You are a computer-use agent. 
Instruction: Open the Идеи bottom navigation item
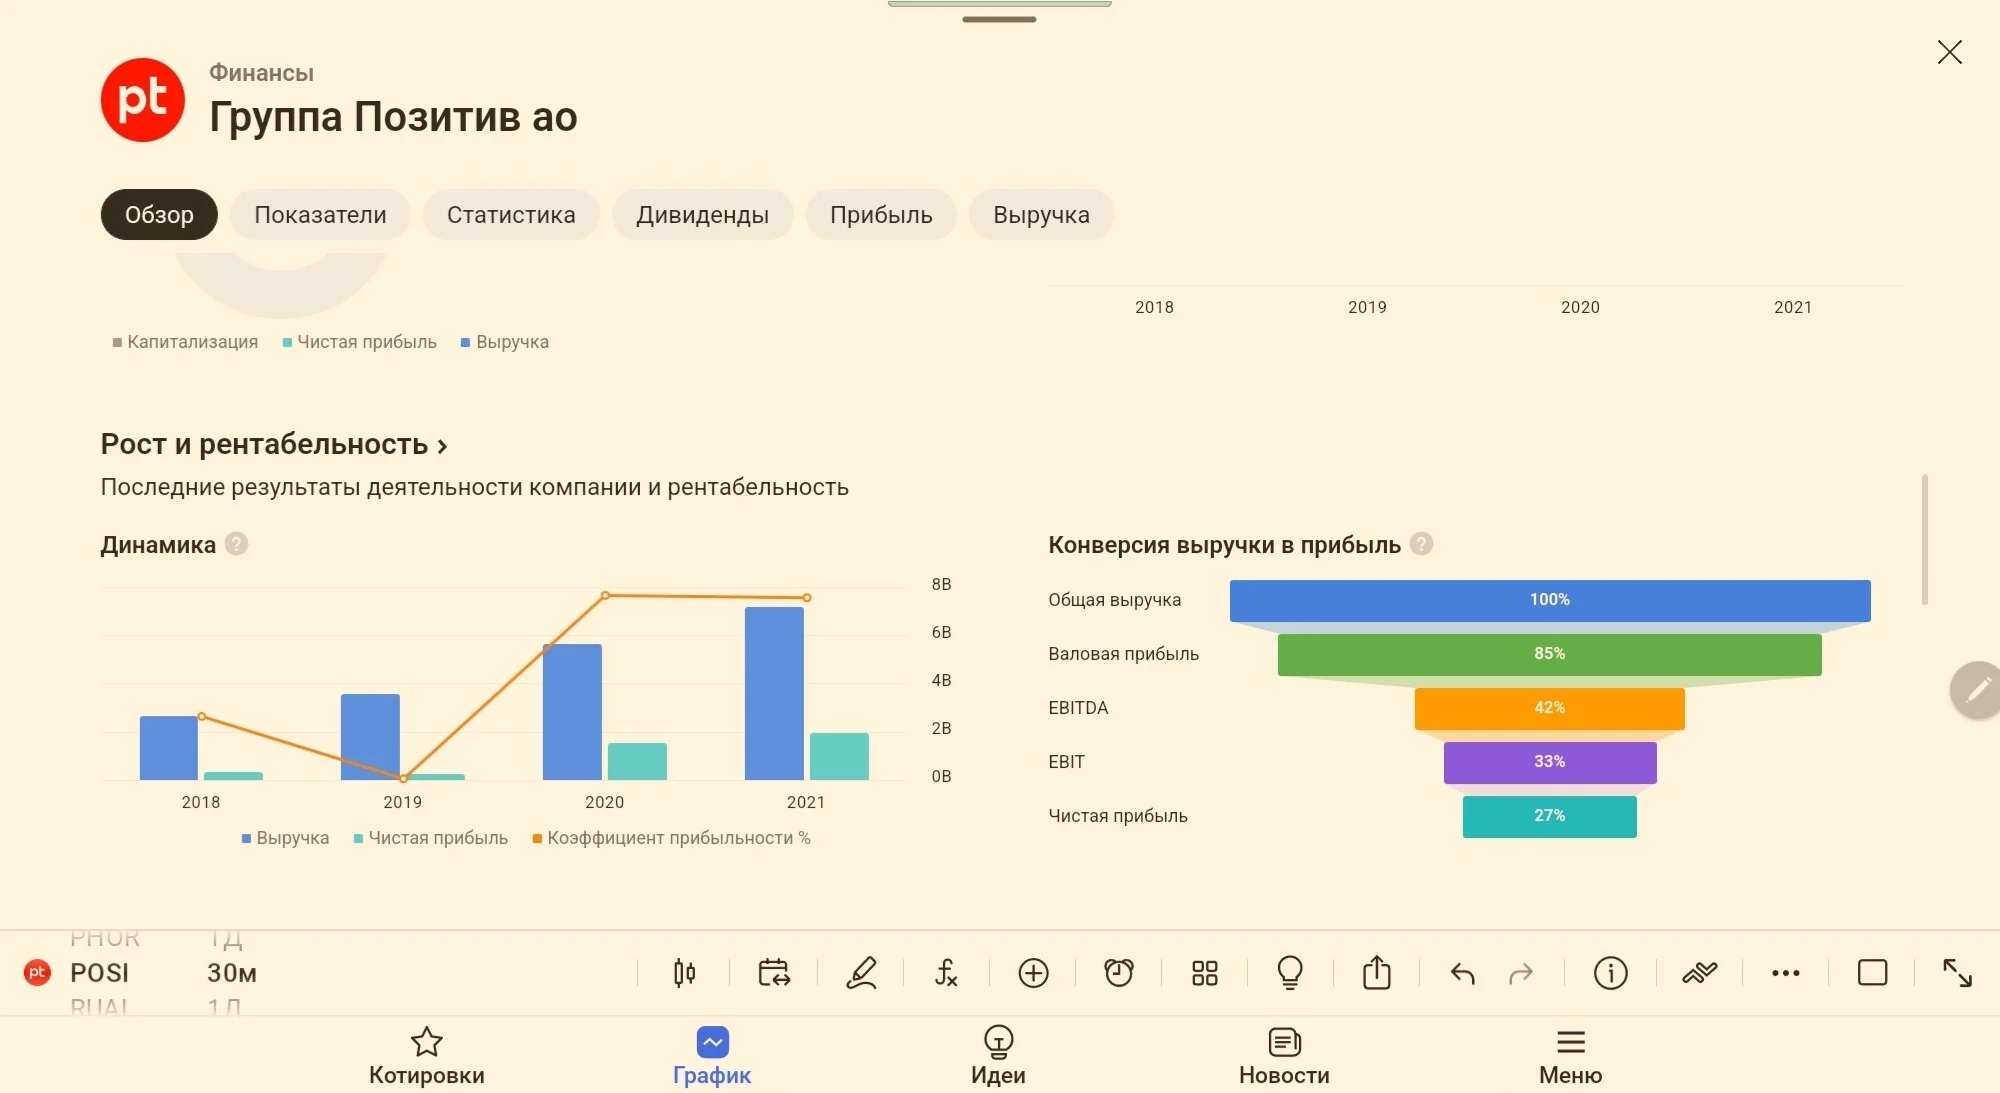(x=998, y=1056)
